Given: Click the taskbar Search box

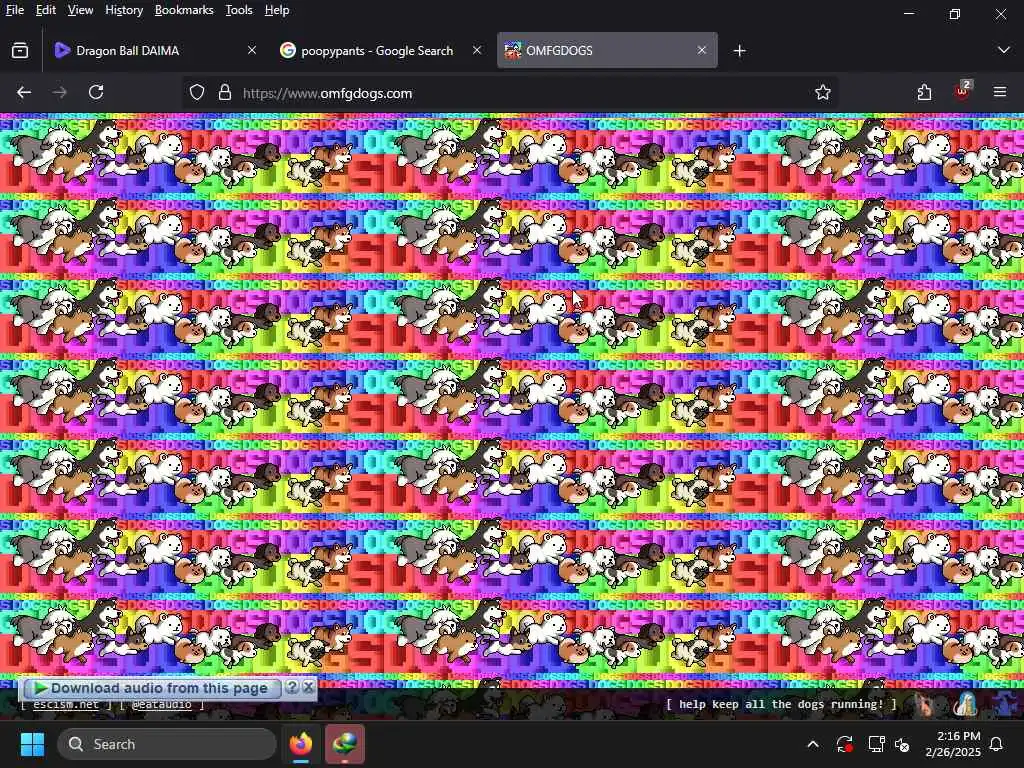Looking at the screenshot, I should coord(167,744).
